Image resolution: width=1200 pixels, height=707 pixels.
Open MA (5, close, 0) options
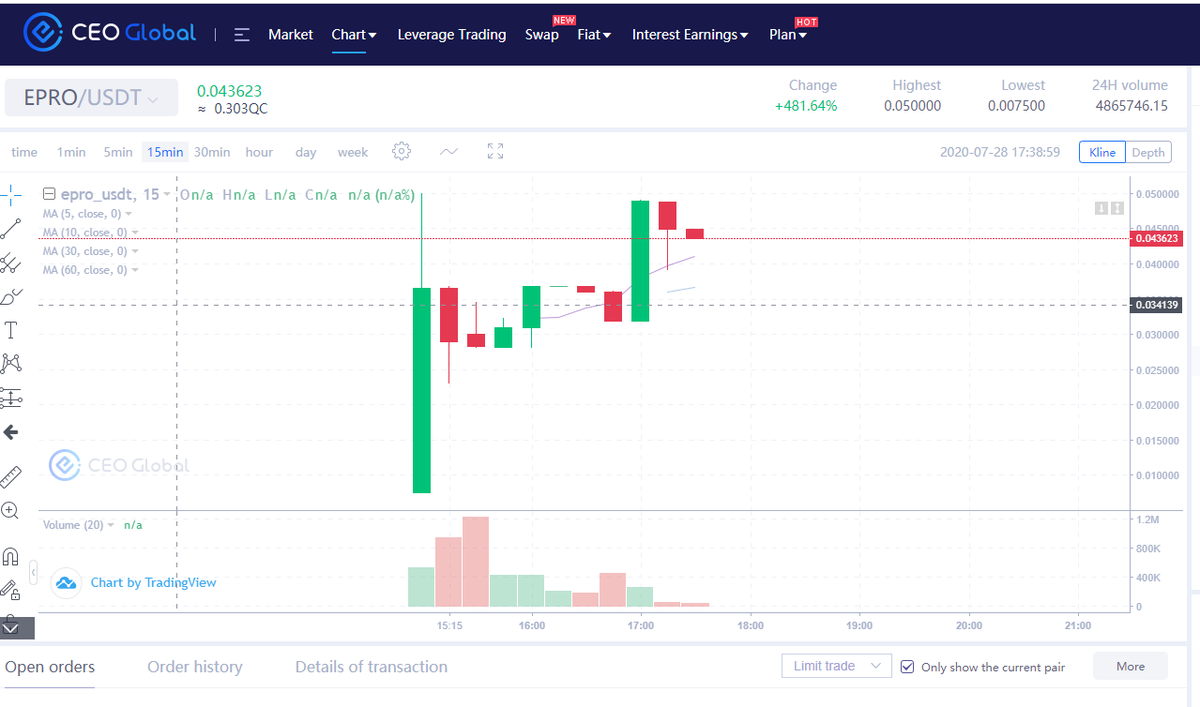tap(129, 214)
